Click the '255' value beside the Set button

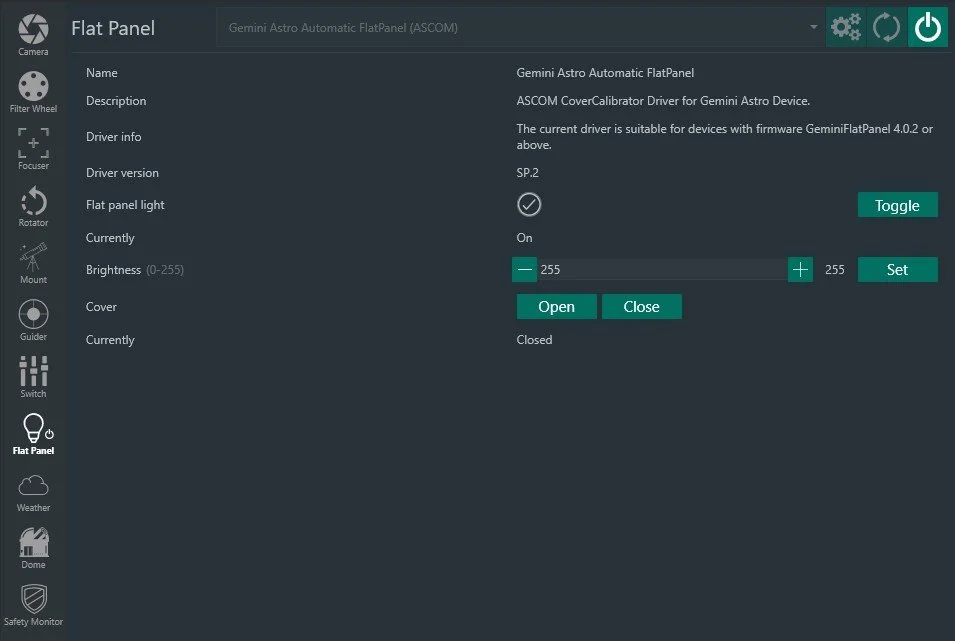(834, 269)
